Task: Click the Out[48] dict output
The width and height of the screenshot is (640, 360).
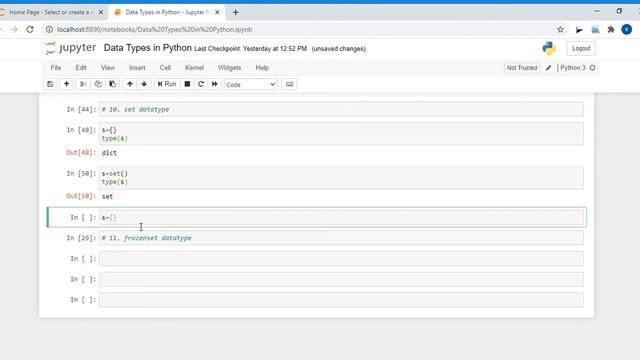Action: [x=109, y=153]
